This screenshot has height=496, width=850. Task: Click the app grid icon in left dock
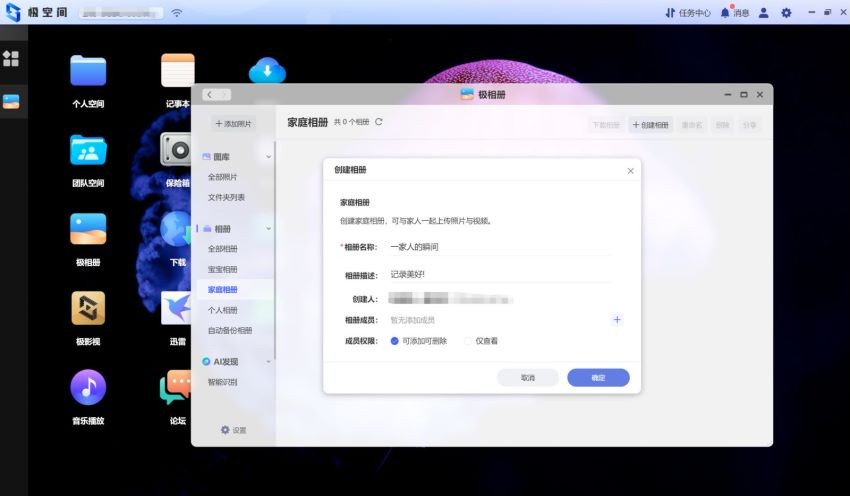pyautogui.click(x=11, y=59)
